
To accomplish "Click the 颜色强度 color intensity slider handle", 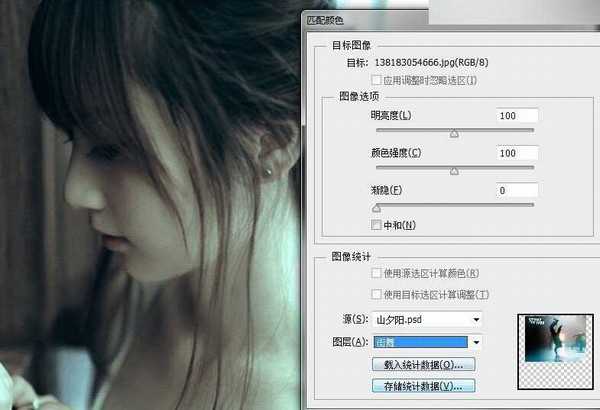I will pos(454,170).
